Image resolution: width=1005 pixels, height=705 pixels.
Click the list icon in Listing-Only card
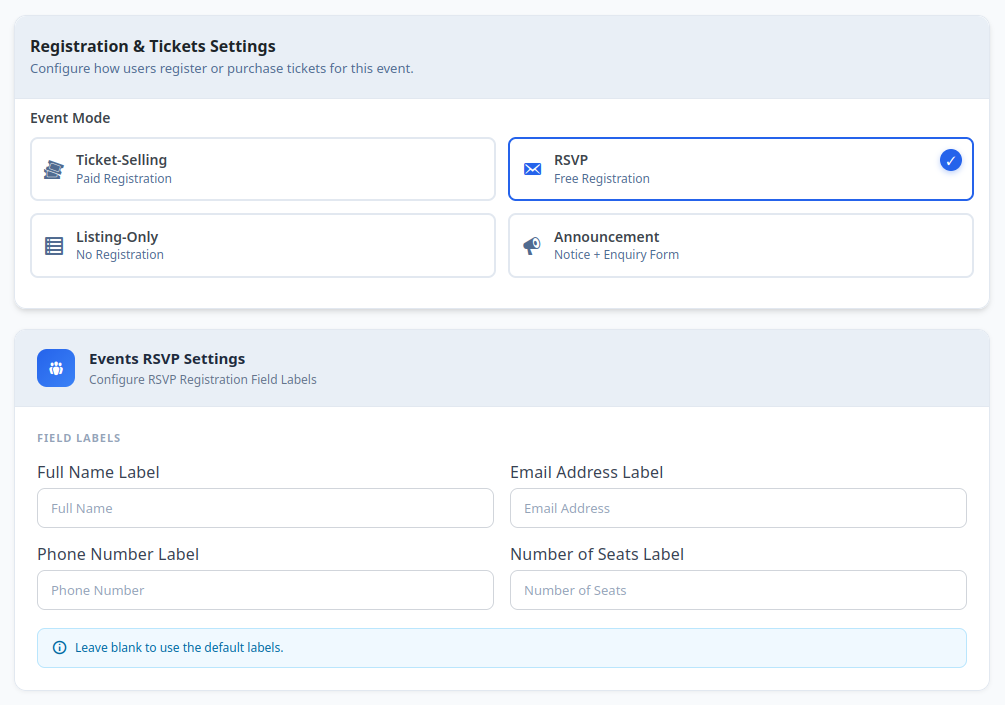tap(54, 246)
